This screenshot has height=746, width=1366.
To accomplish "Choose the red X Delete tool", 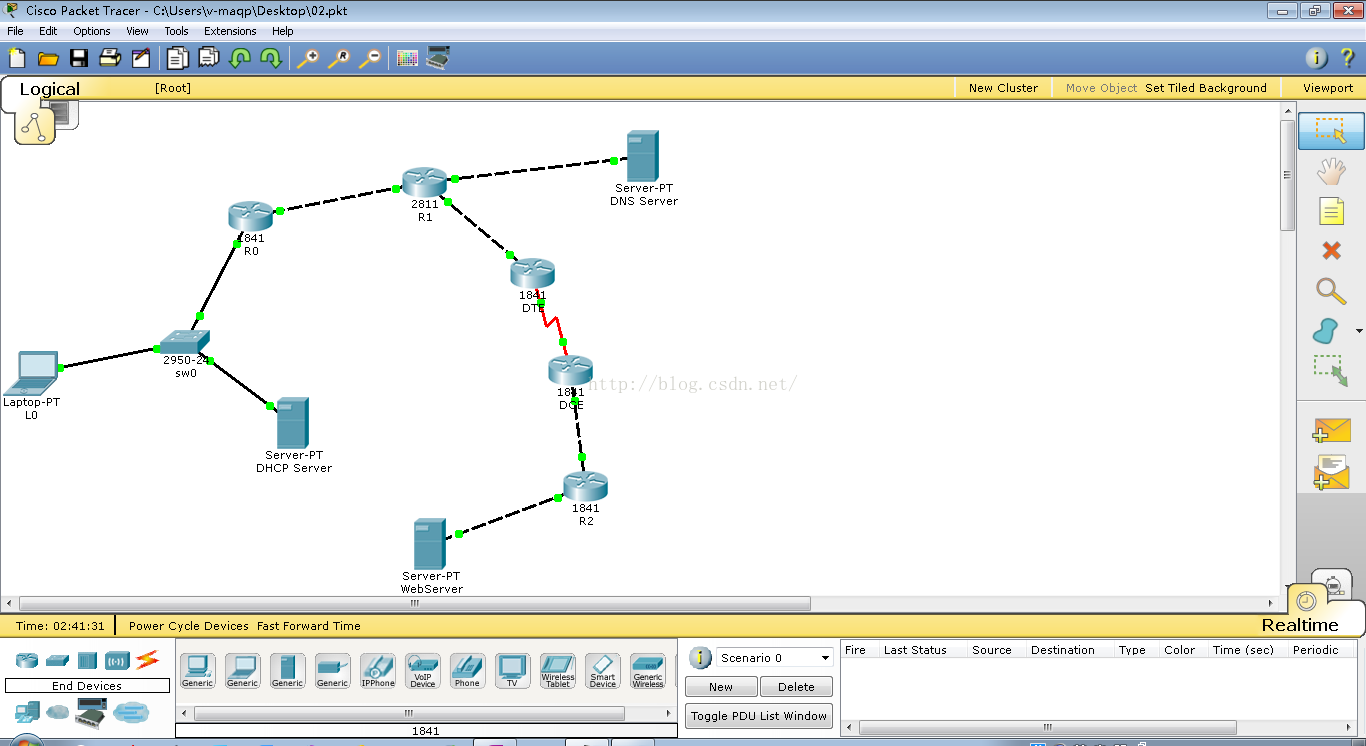I will pos(1331,251).
